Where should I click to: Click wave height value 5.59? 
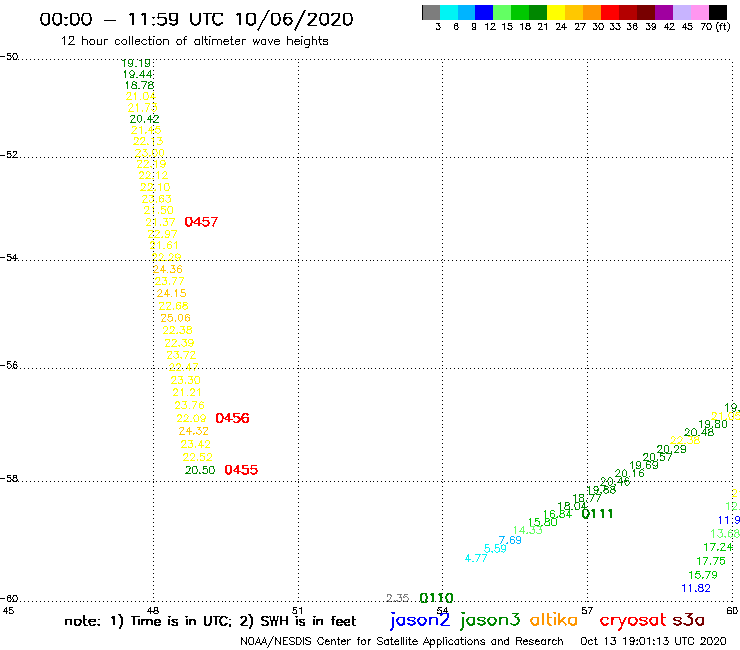click(495, 549)
